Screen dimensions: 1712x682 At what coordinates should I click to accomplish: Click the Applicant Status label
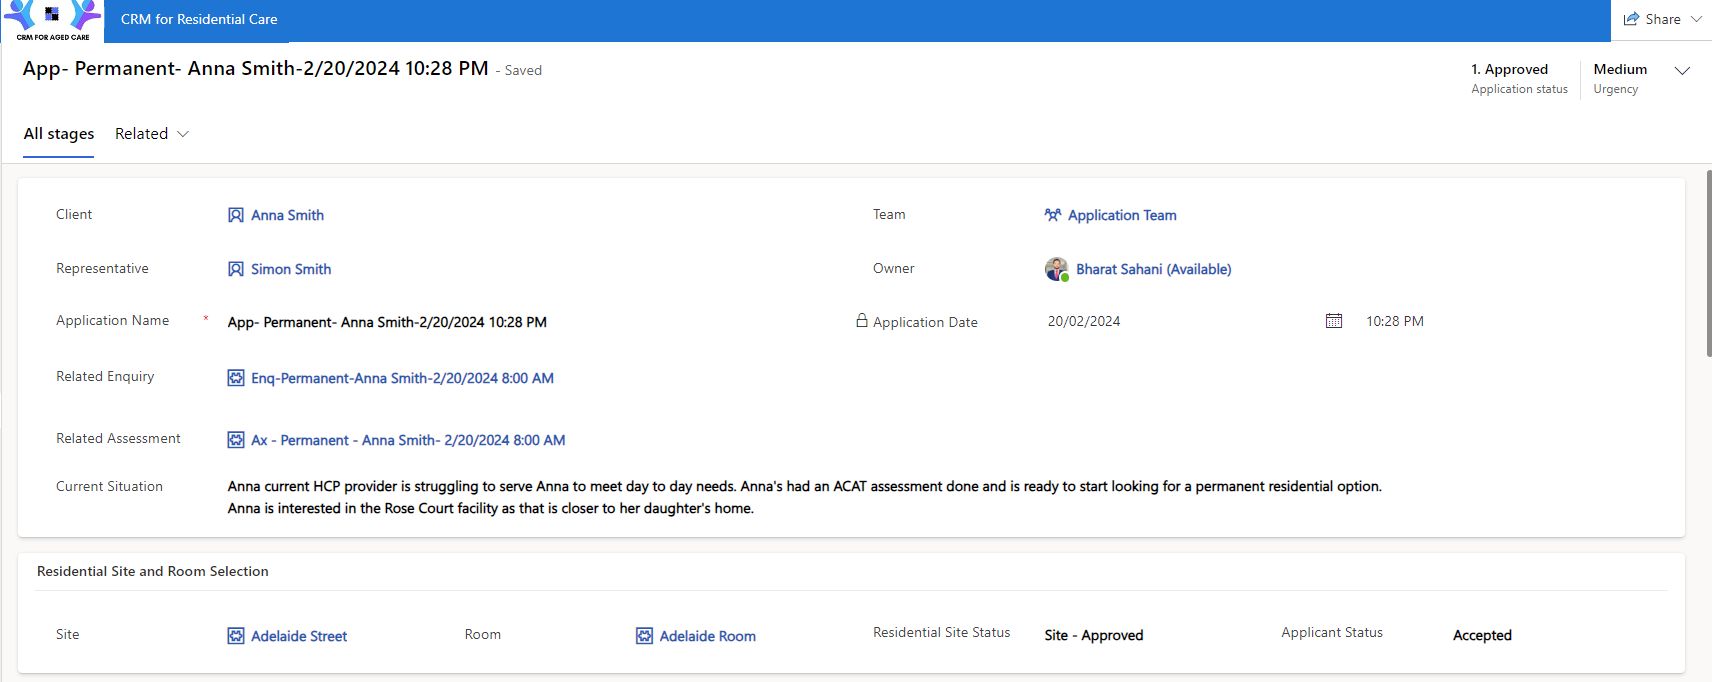1332,632
